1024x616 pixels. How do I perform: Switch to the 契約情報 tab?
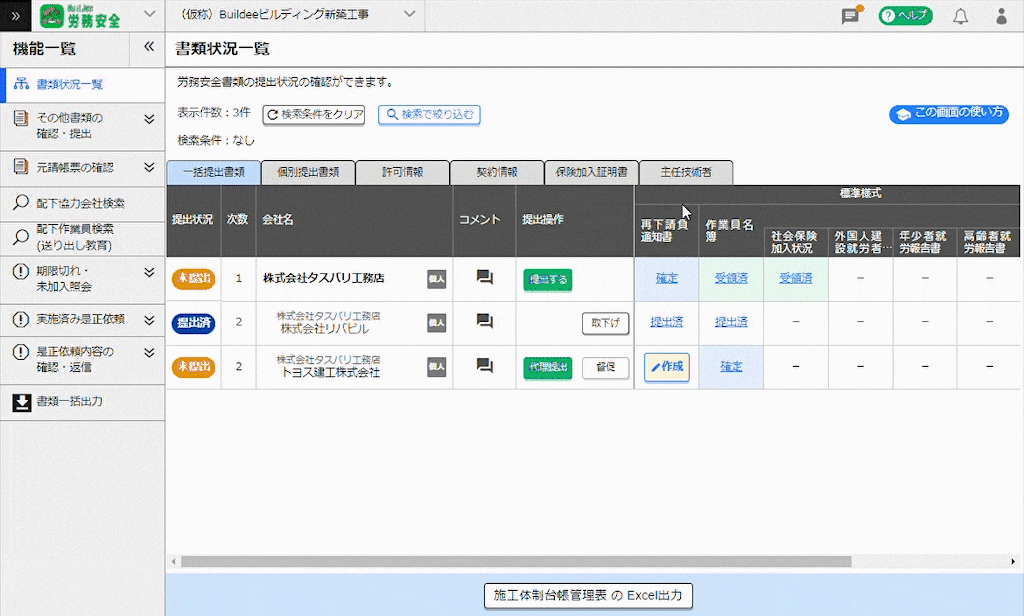coord(497,172)
